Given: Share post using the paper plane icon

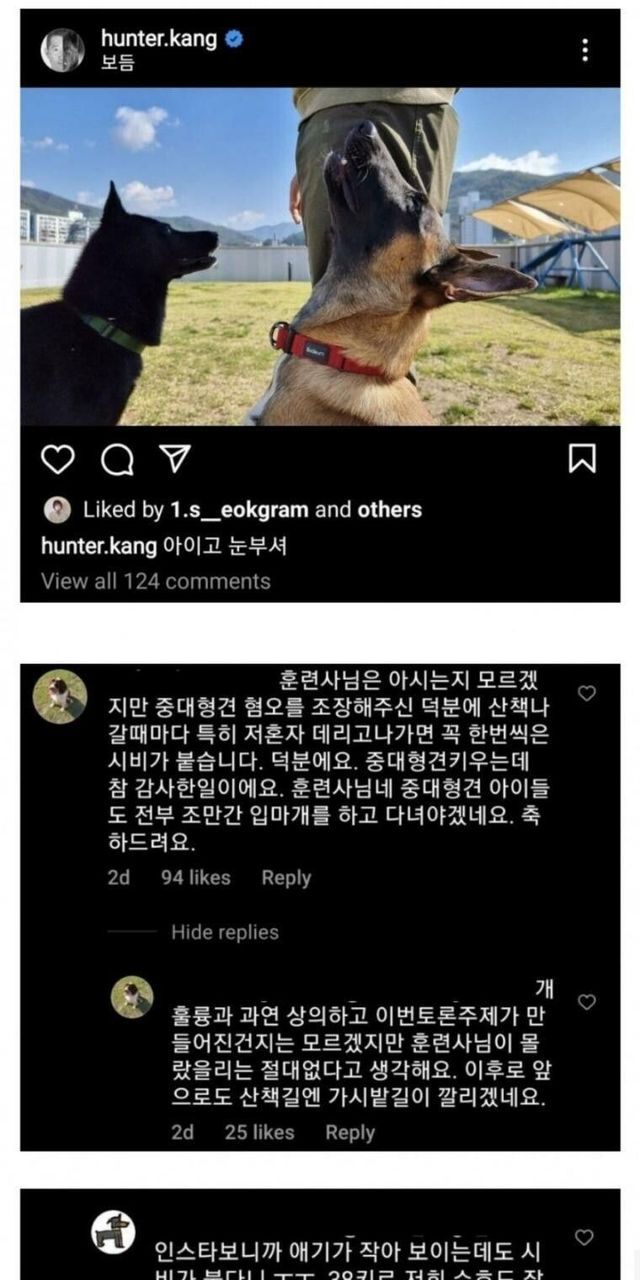Looking at the screenshot, I should (x=175, y=458).
